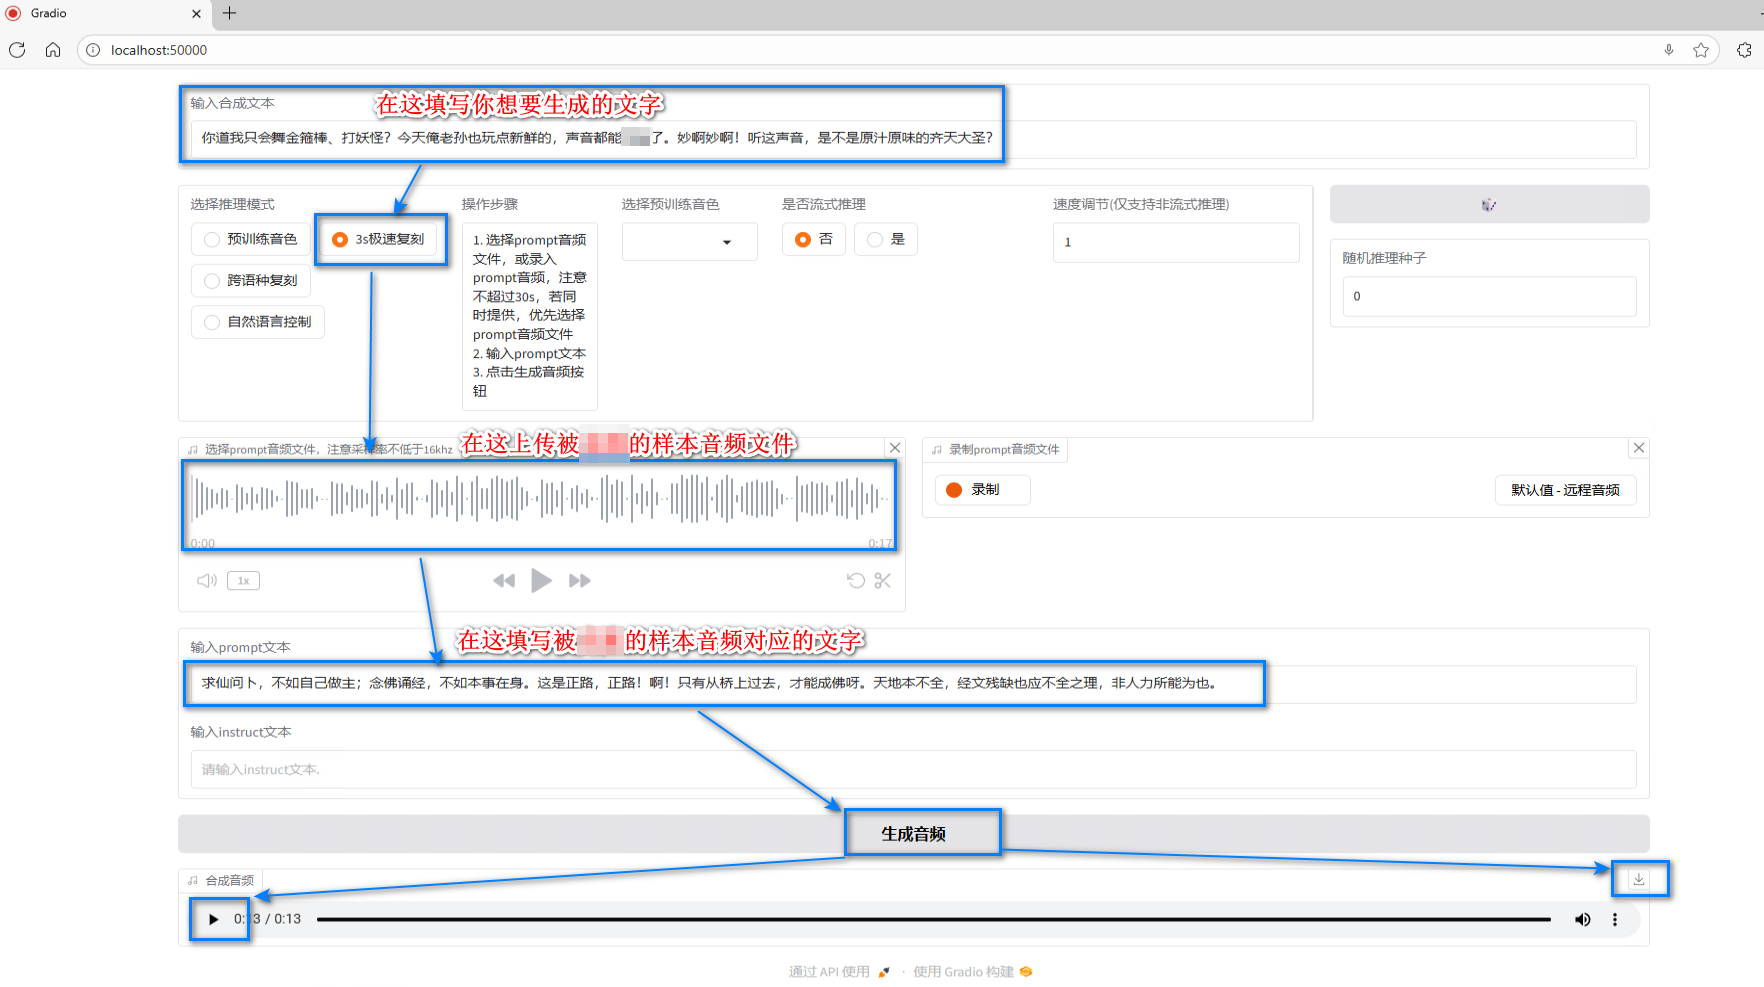Skip forward in prompt audio playback
Viewport: 1764px width, 987px height.
(579, 580)
